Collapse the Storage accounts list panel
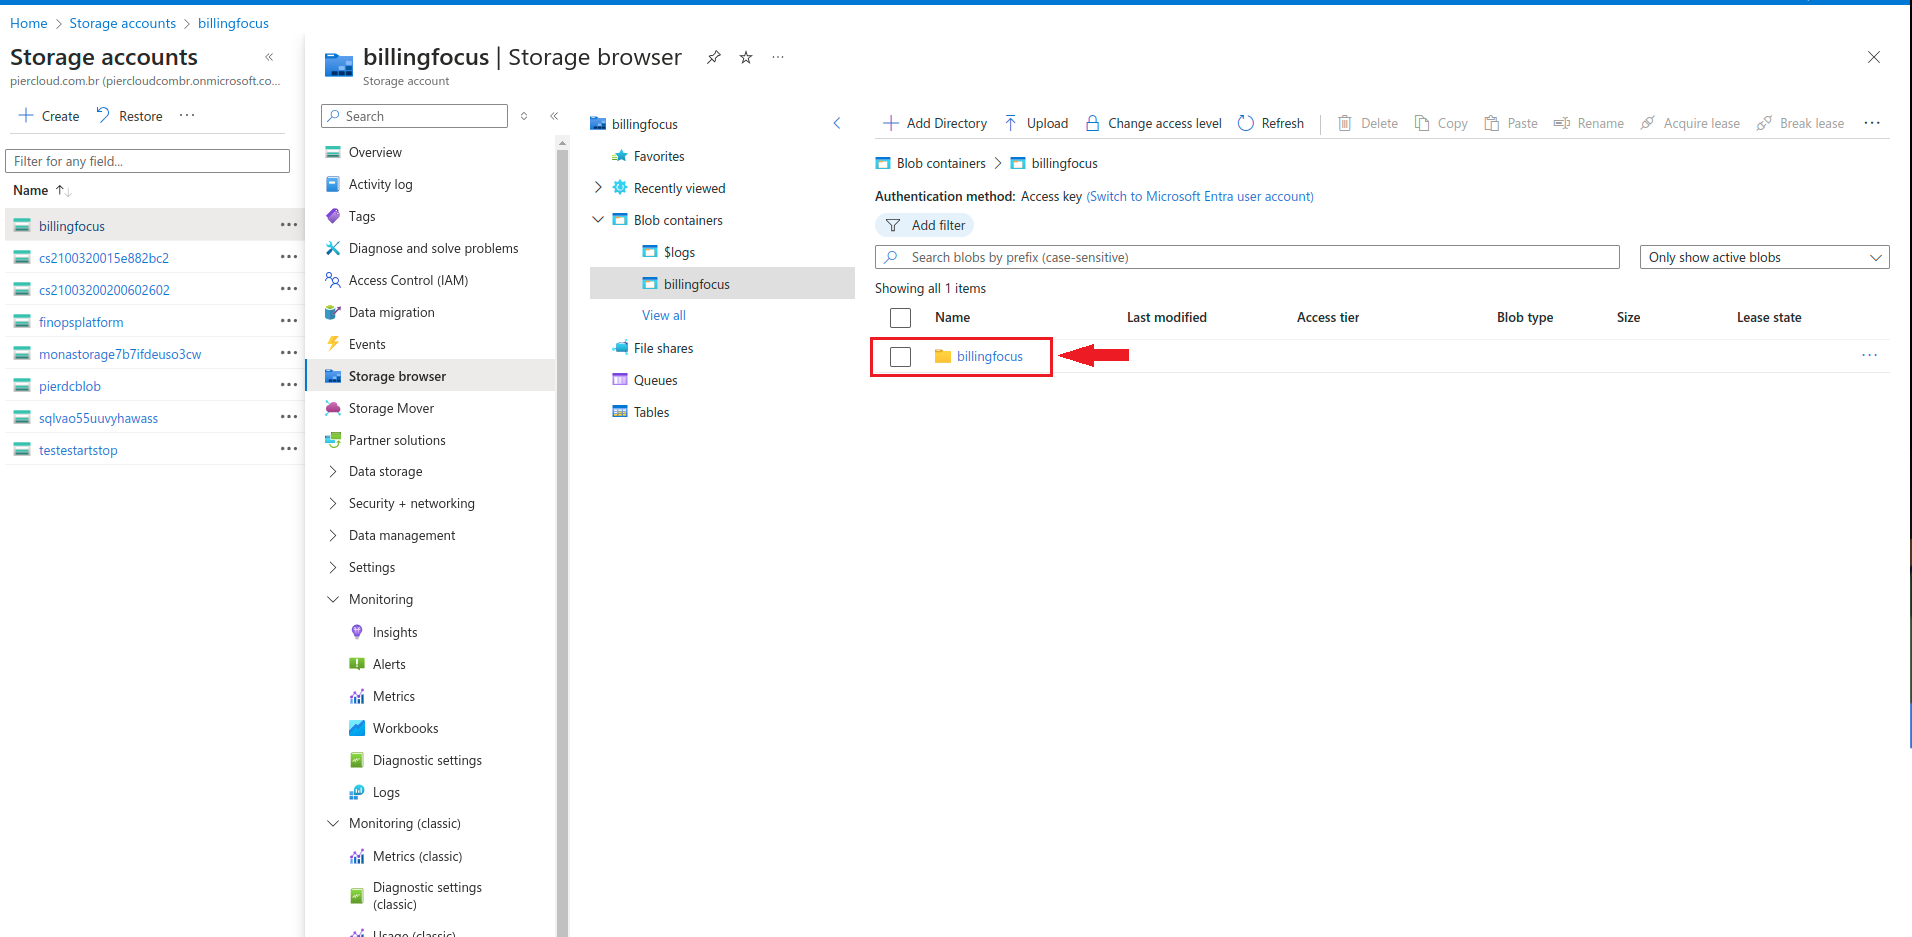Screen dimensions: 1912x937 (x=269, y=57)
